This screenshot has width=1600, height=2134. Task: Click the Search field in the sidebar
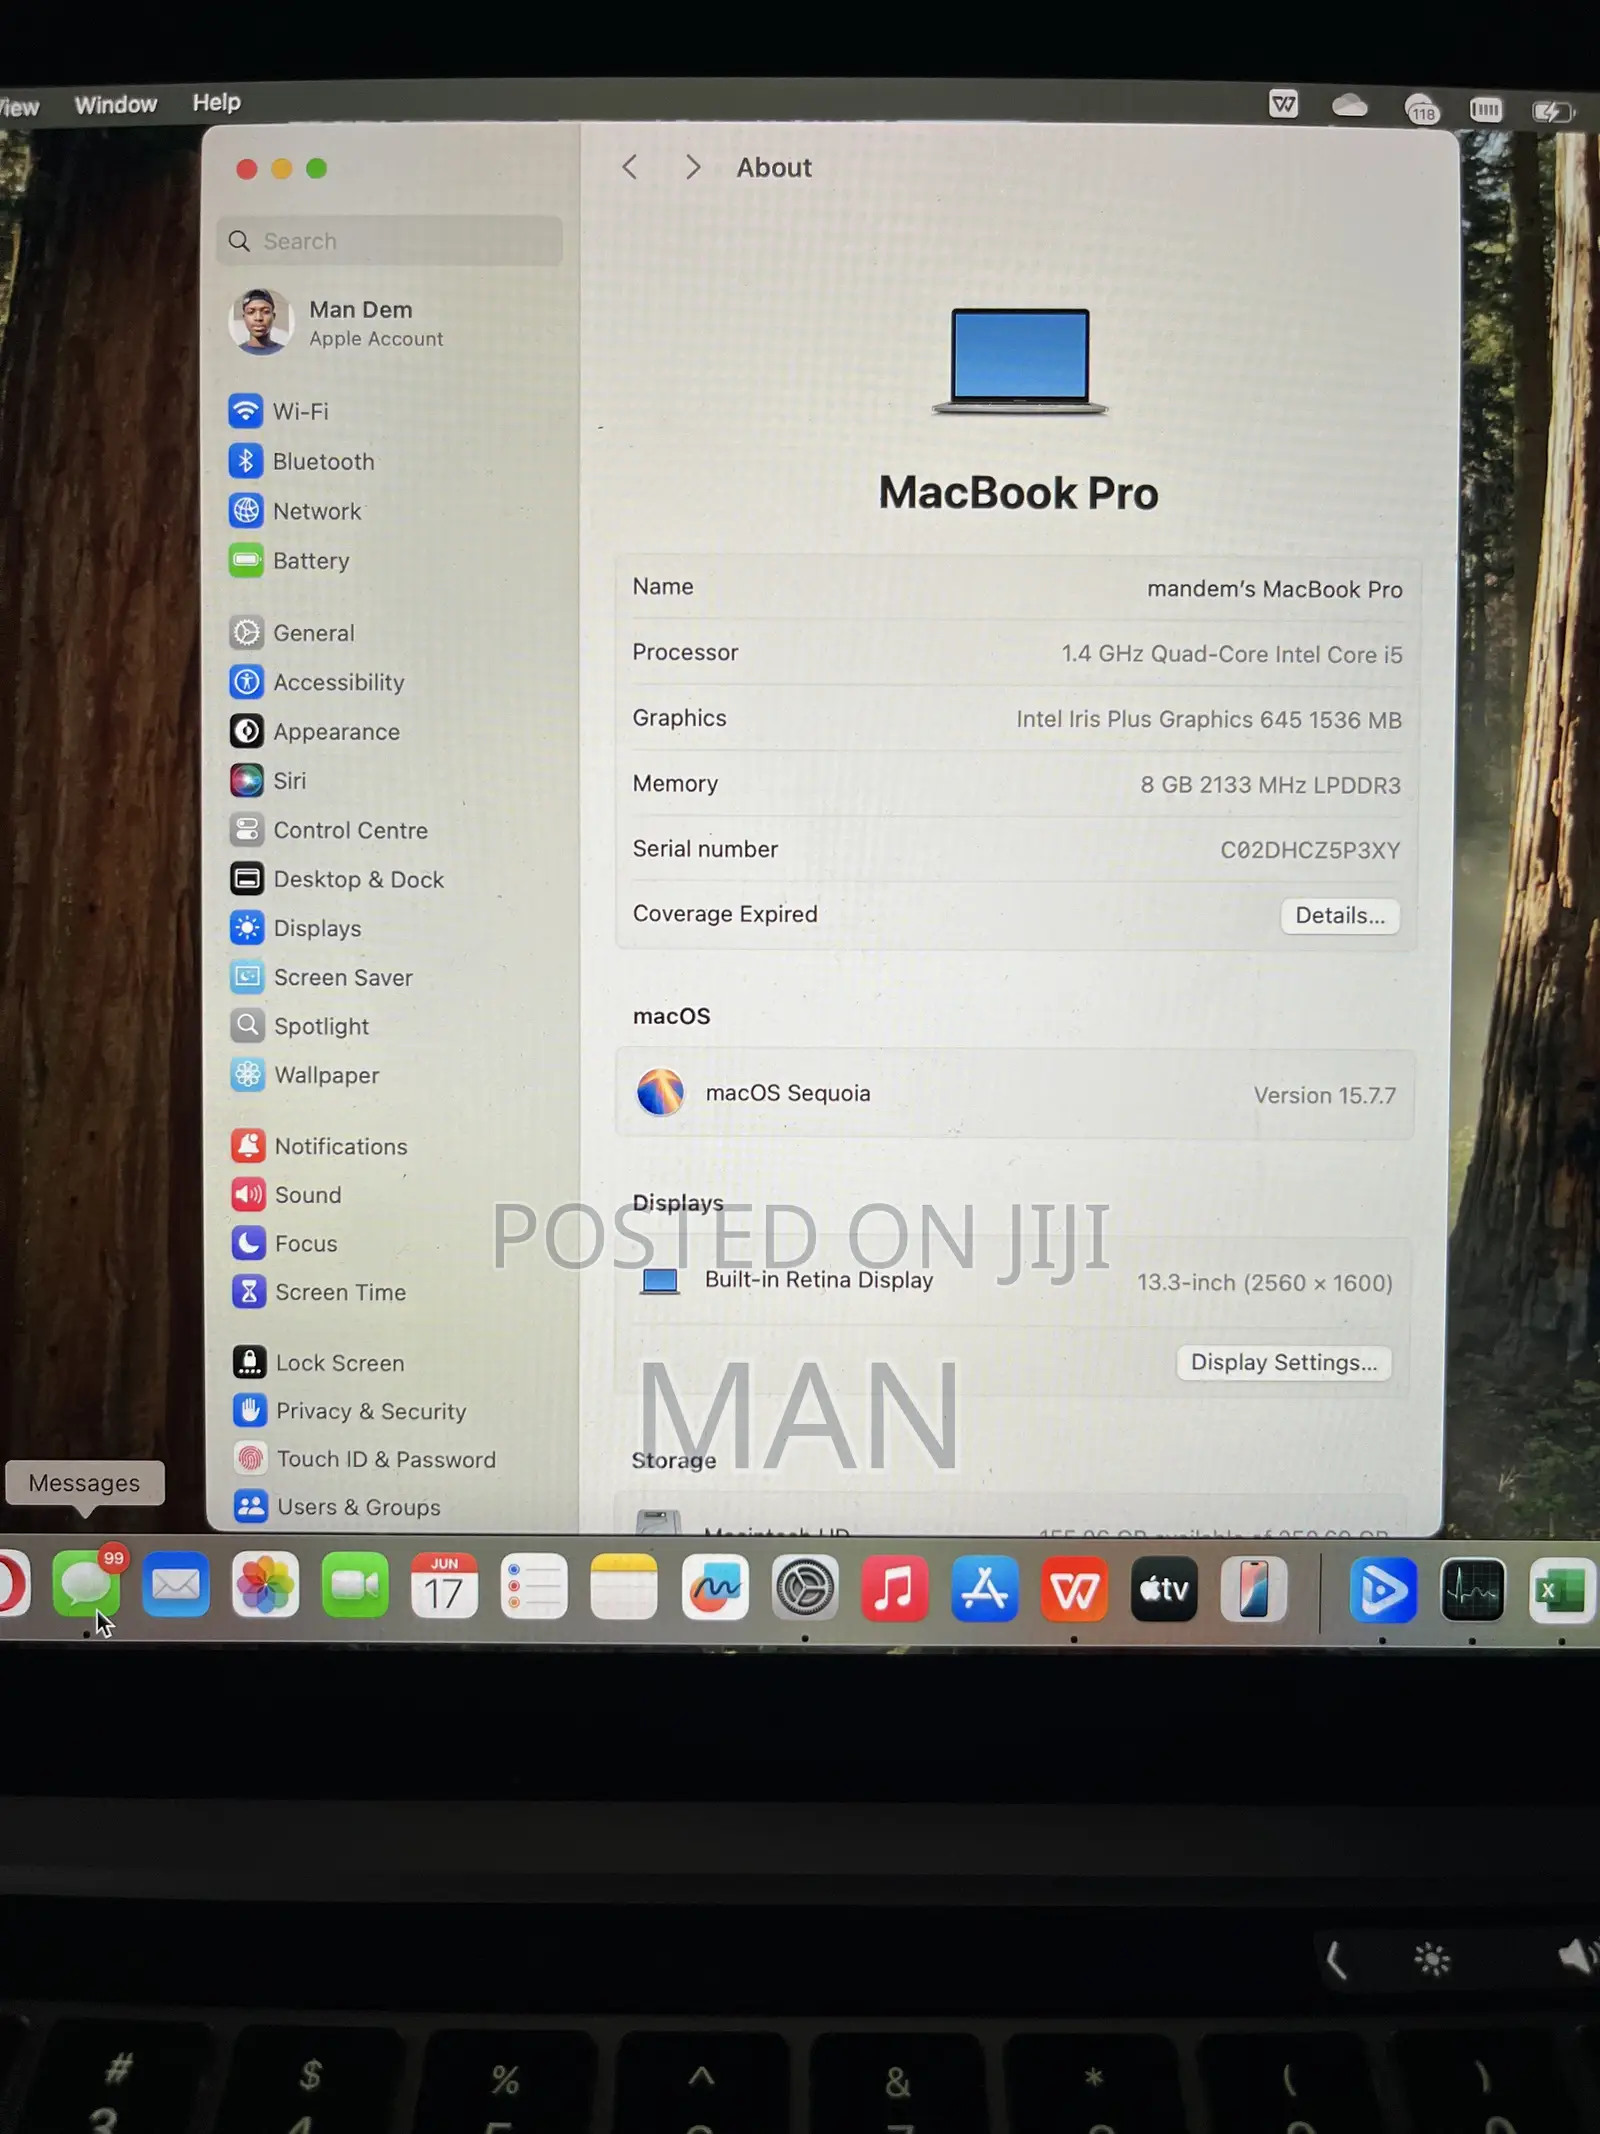click(389, 241)
